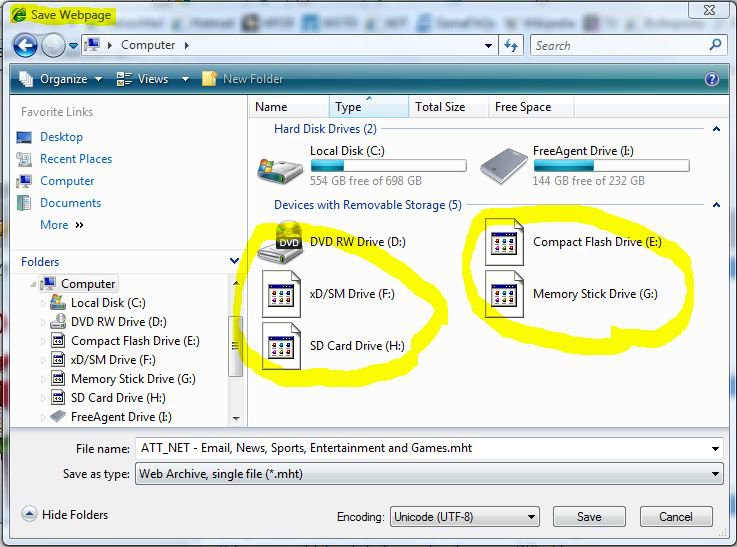Open the recent pages dropdown arrow
This screenshot has height=547, width=737.
pyautogui.click(x=73, y=46)
